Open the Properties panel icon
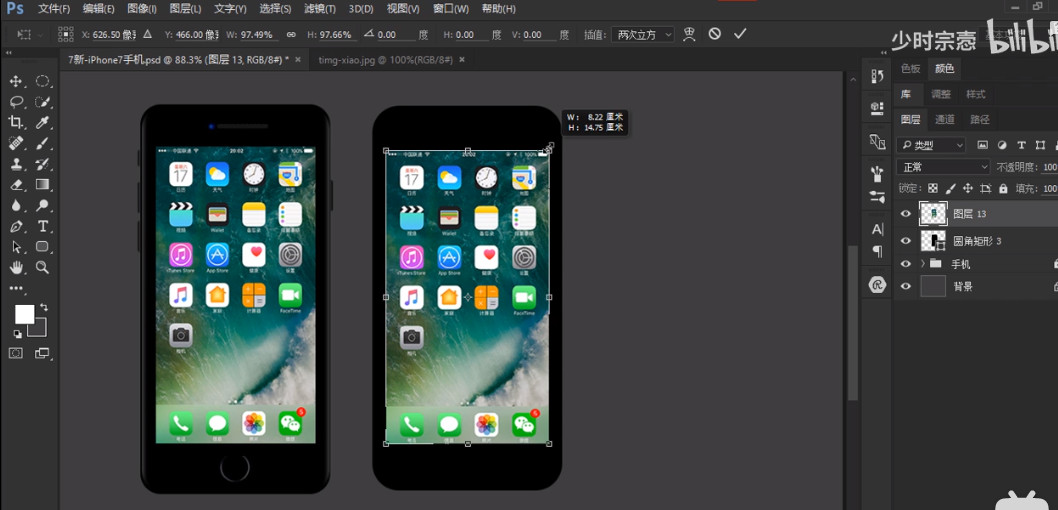This screenshot has height=510, width=1058. point(877,107)
